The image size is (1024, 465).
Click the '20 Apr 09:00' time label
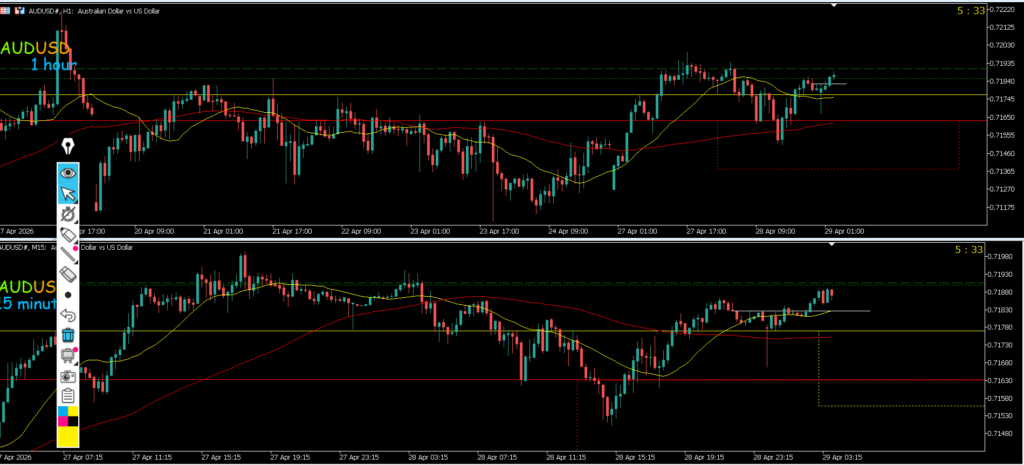click(154, 231)
